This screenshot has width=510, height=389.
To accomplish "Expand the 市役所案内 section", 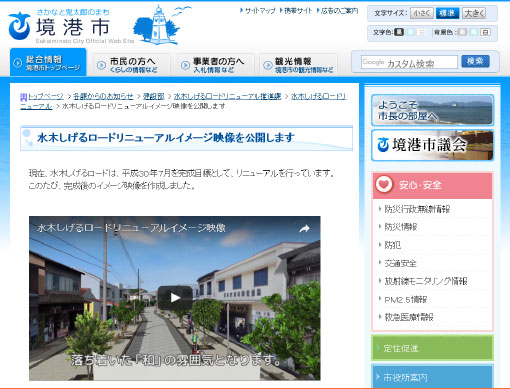I will tap(432, 376).
